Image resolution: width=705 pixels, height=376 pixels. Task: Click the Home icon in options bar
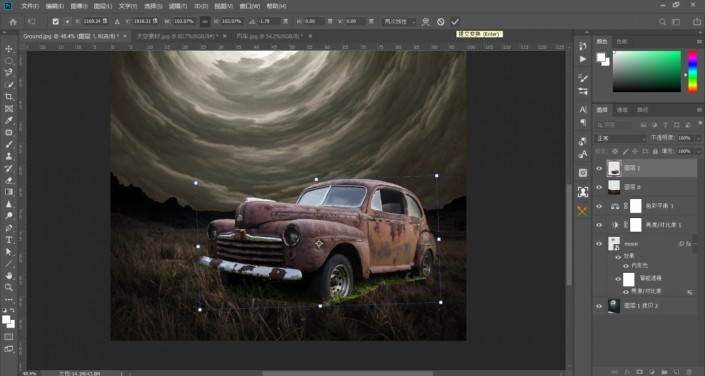13,22
